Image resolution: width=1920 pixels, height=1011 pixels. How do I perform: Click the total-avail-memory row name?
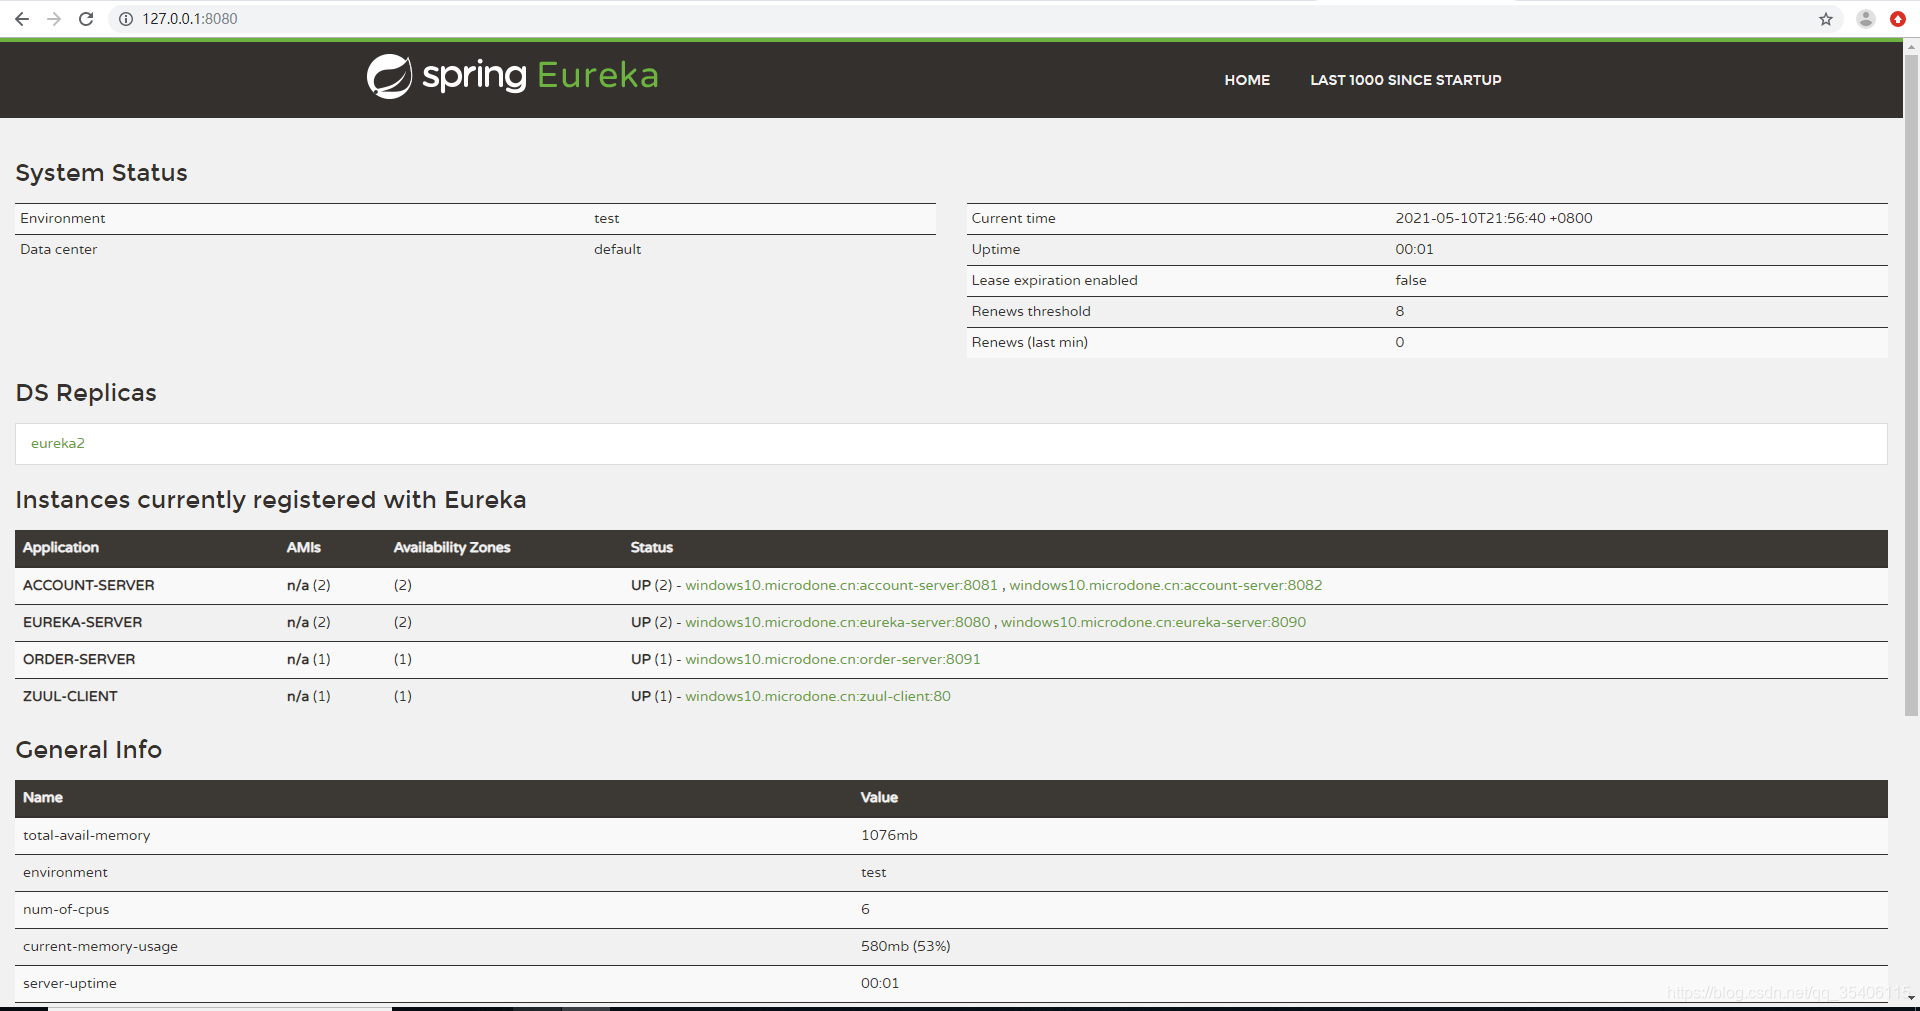[86, 835]
